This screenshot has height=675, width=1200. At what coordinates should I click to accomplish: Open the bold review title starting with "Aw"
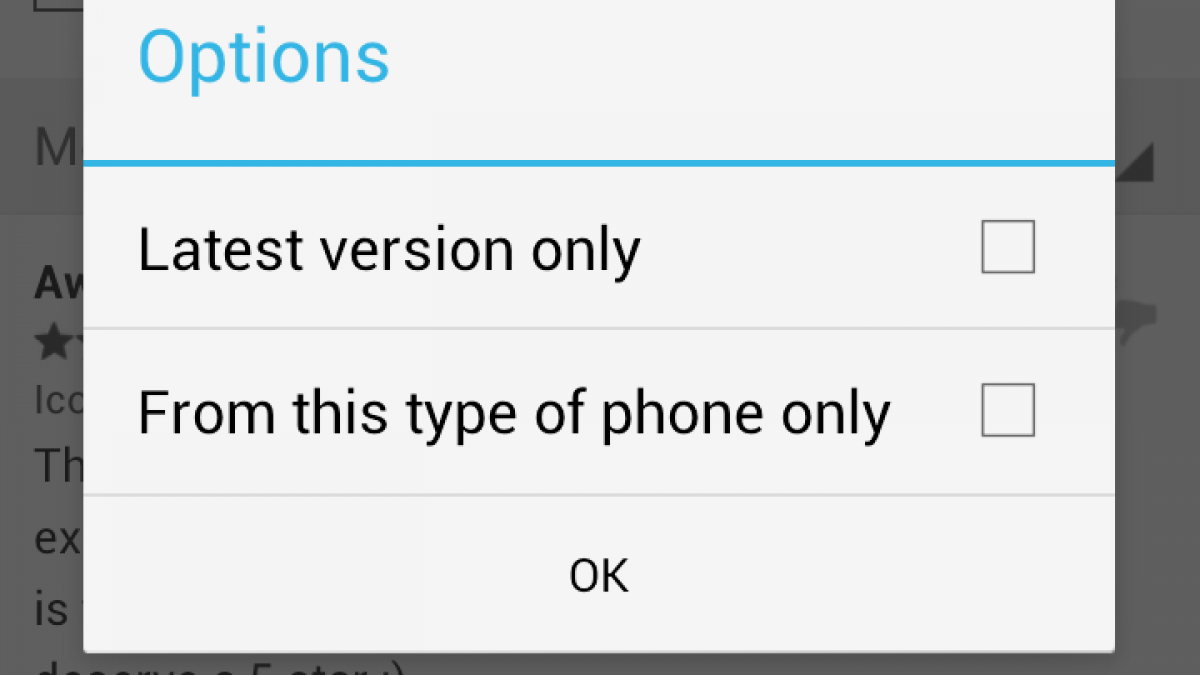pyautogui.click(x=59, y=283)
